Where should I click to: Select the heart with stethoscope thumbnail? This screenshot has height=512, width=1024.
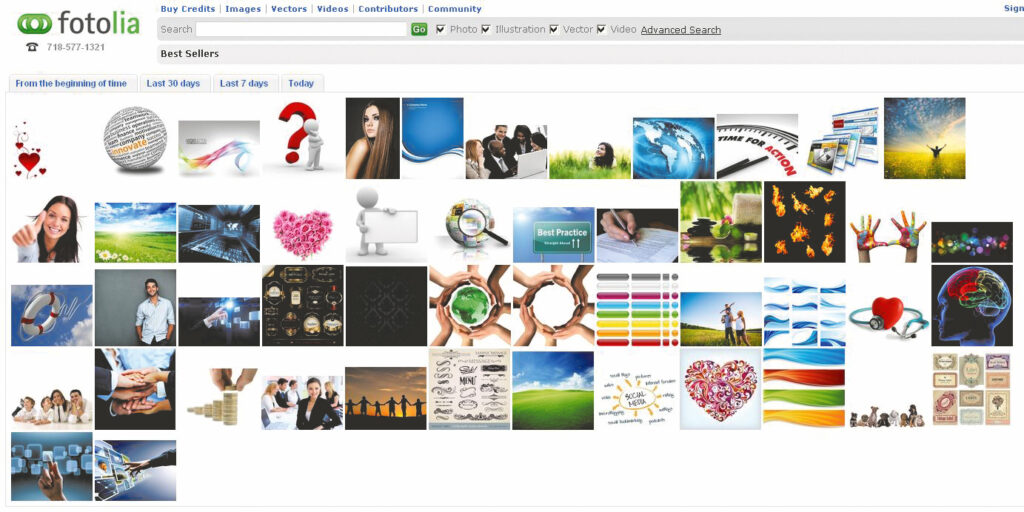tap(888, 315)
